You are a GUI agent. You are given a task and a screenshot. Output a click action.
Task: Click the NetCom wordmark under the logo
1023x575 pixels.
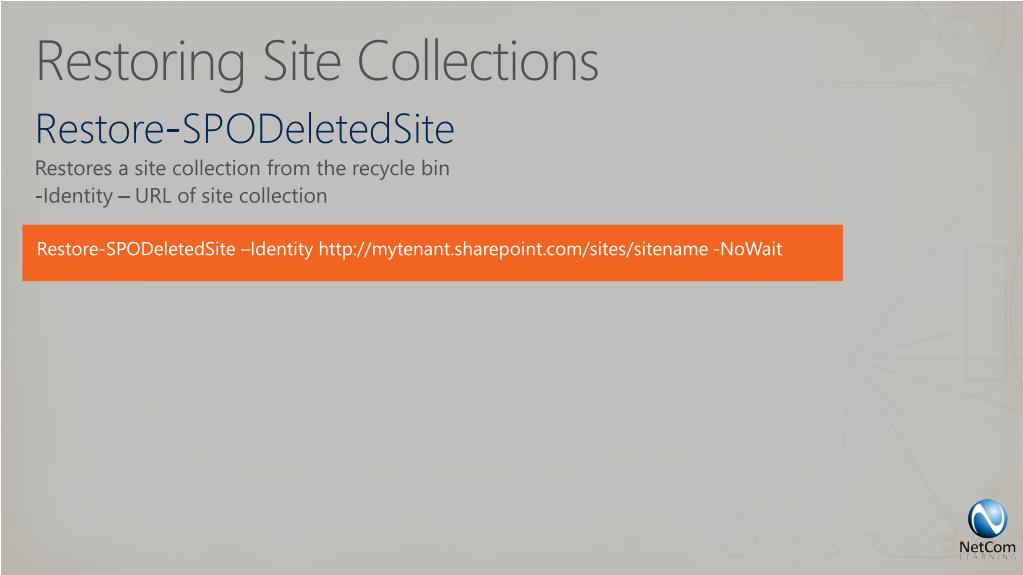pos(987,547)
